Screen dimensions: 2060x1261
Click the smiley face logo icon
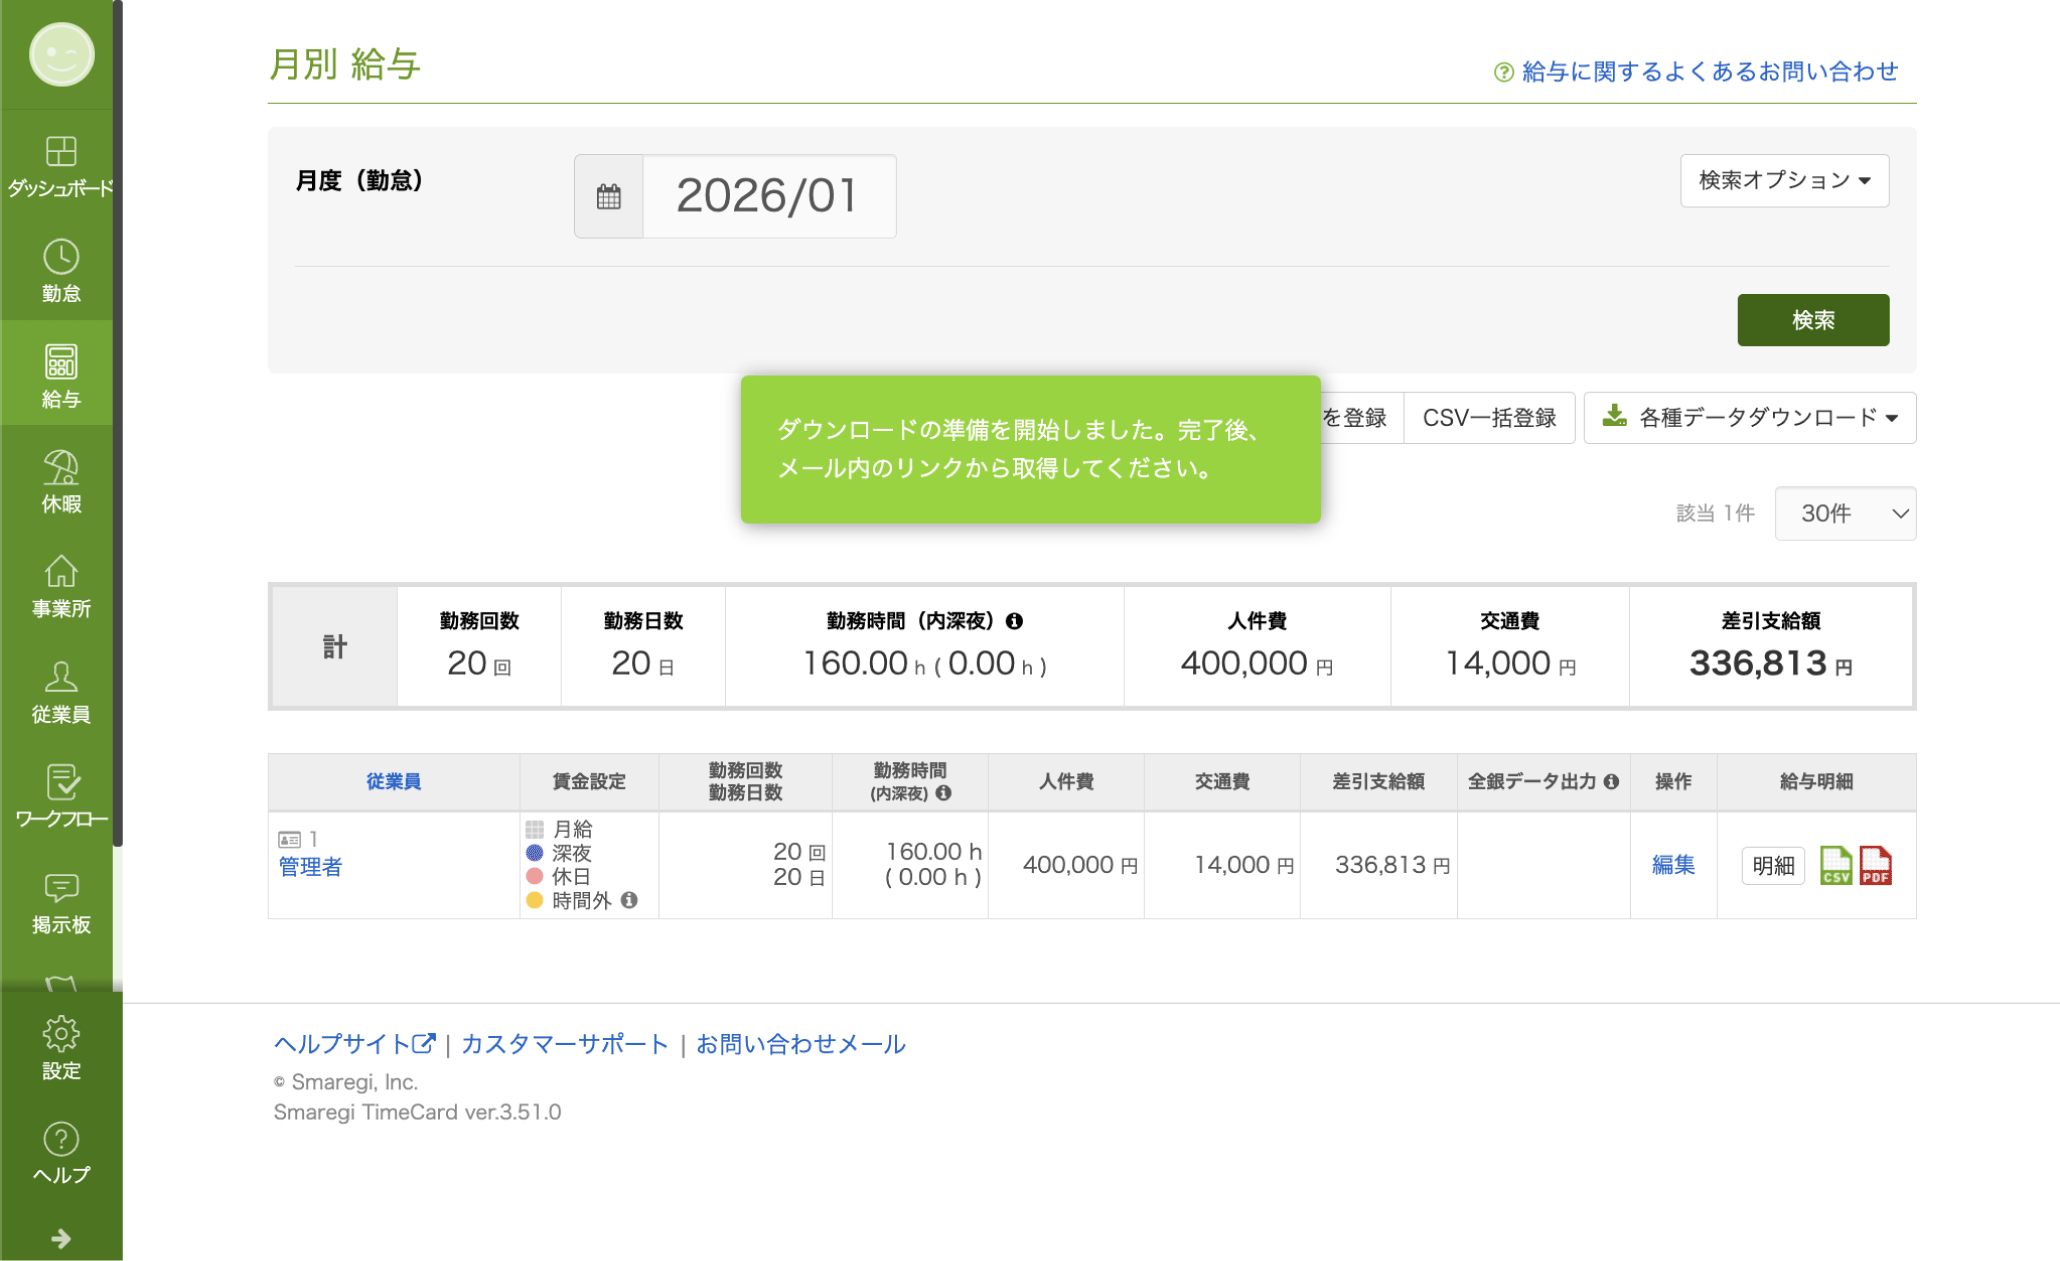point(61,55)
